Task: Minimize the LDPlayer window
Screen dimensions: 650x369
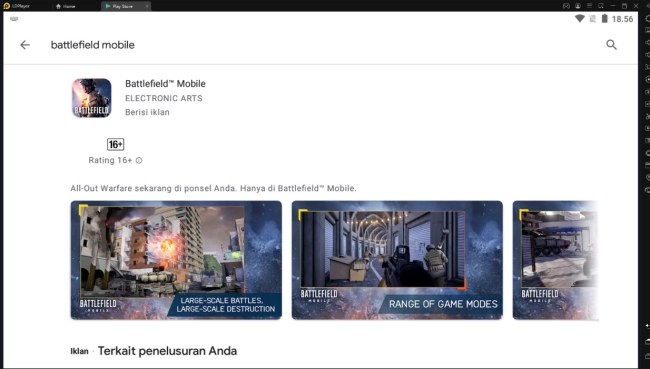Action: 613,6
